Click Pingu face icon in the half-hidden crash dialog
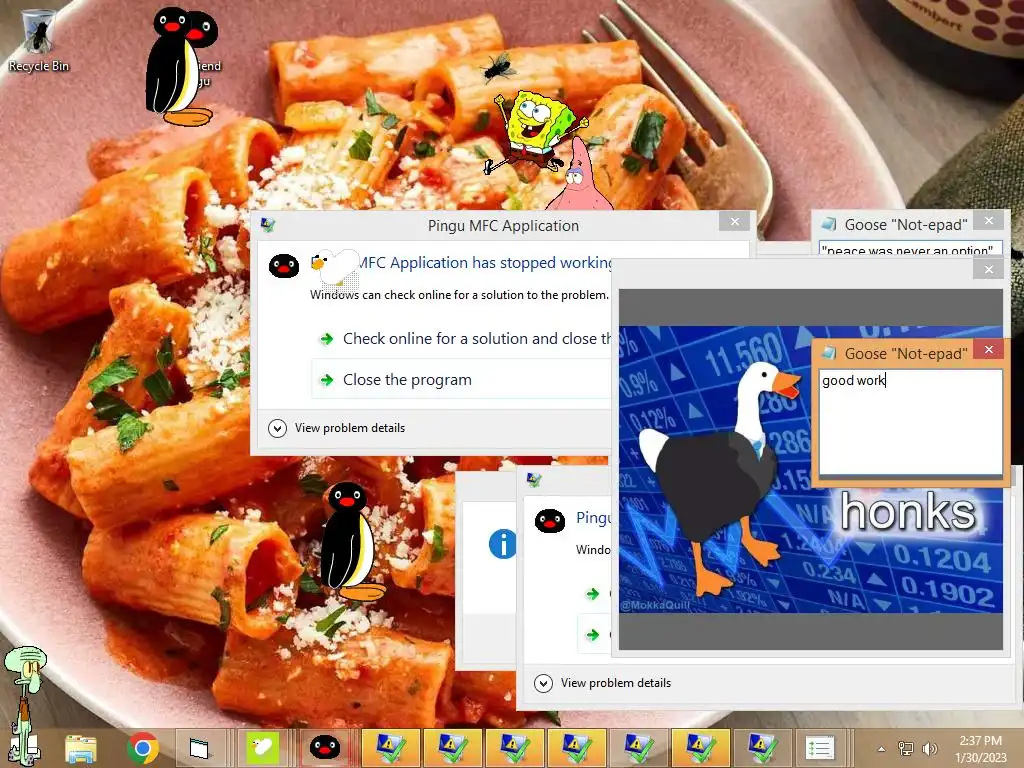 pos(550,520)
